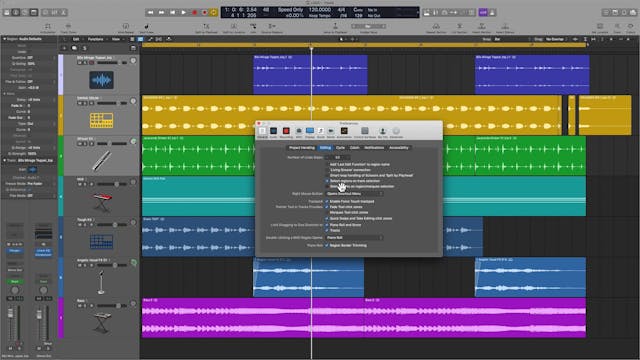Open Editors with the scissors button

64,13
